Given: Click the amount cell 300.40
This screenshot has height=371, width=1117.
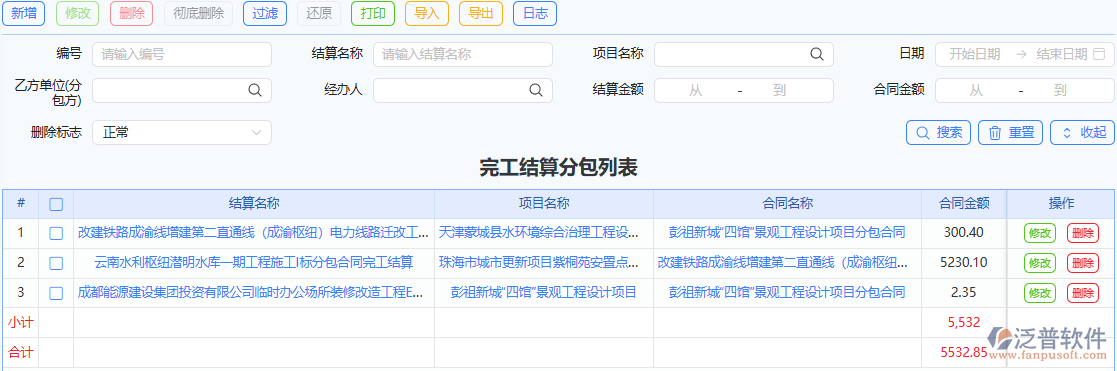Looking at the screenshot, I should click(x=964, y=232).
